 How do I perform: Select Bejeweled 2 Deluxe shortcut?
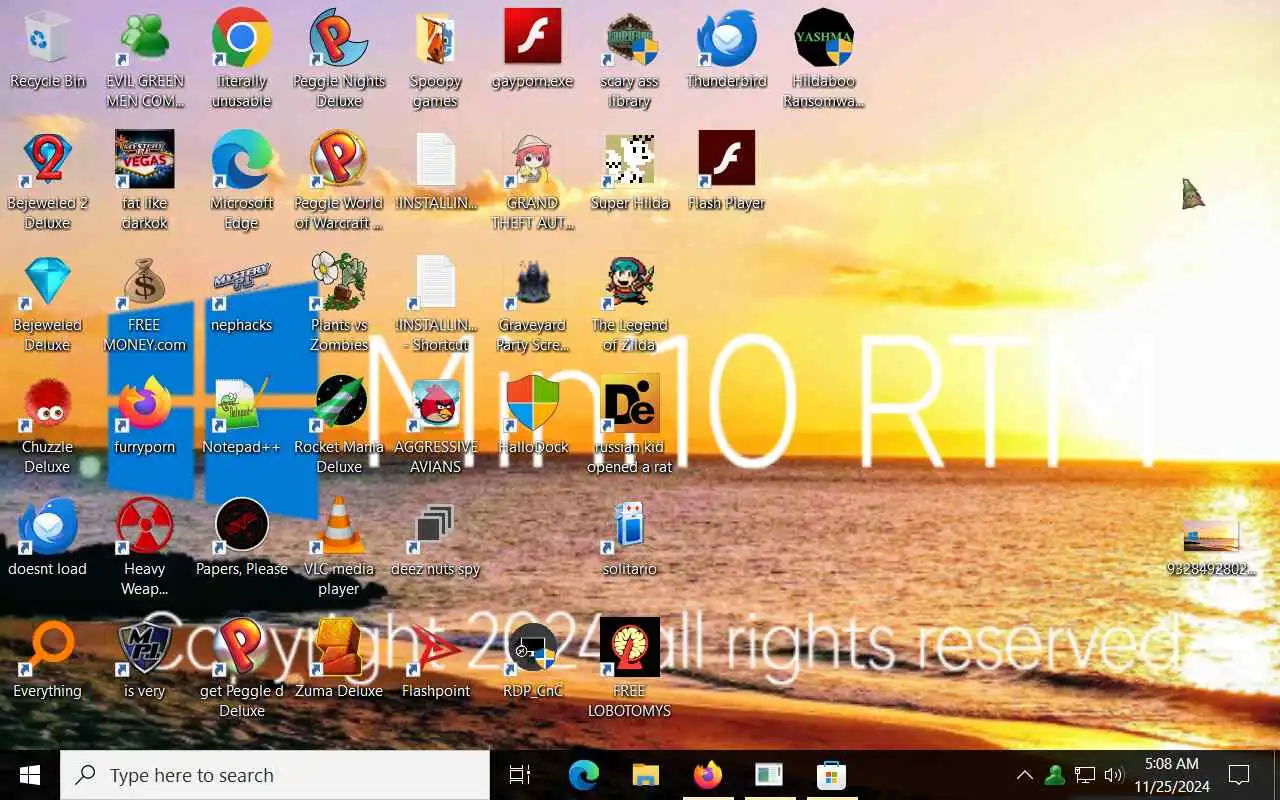click(x=47, y=160)
